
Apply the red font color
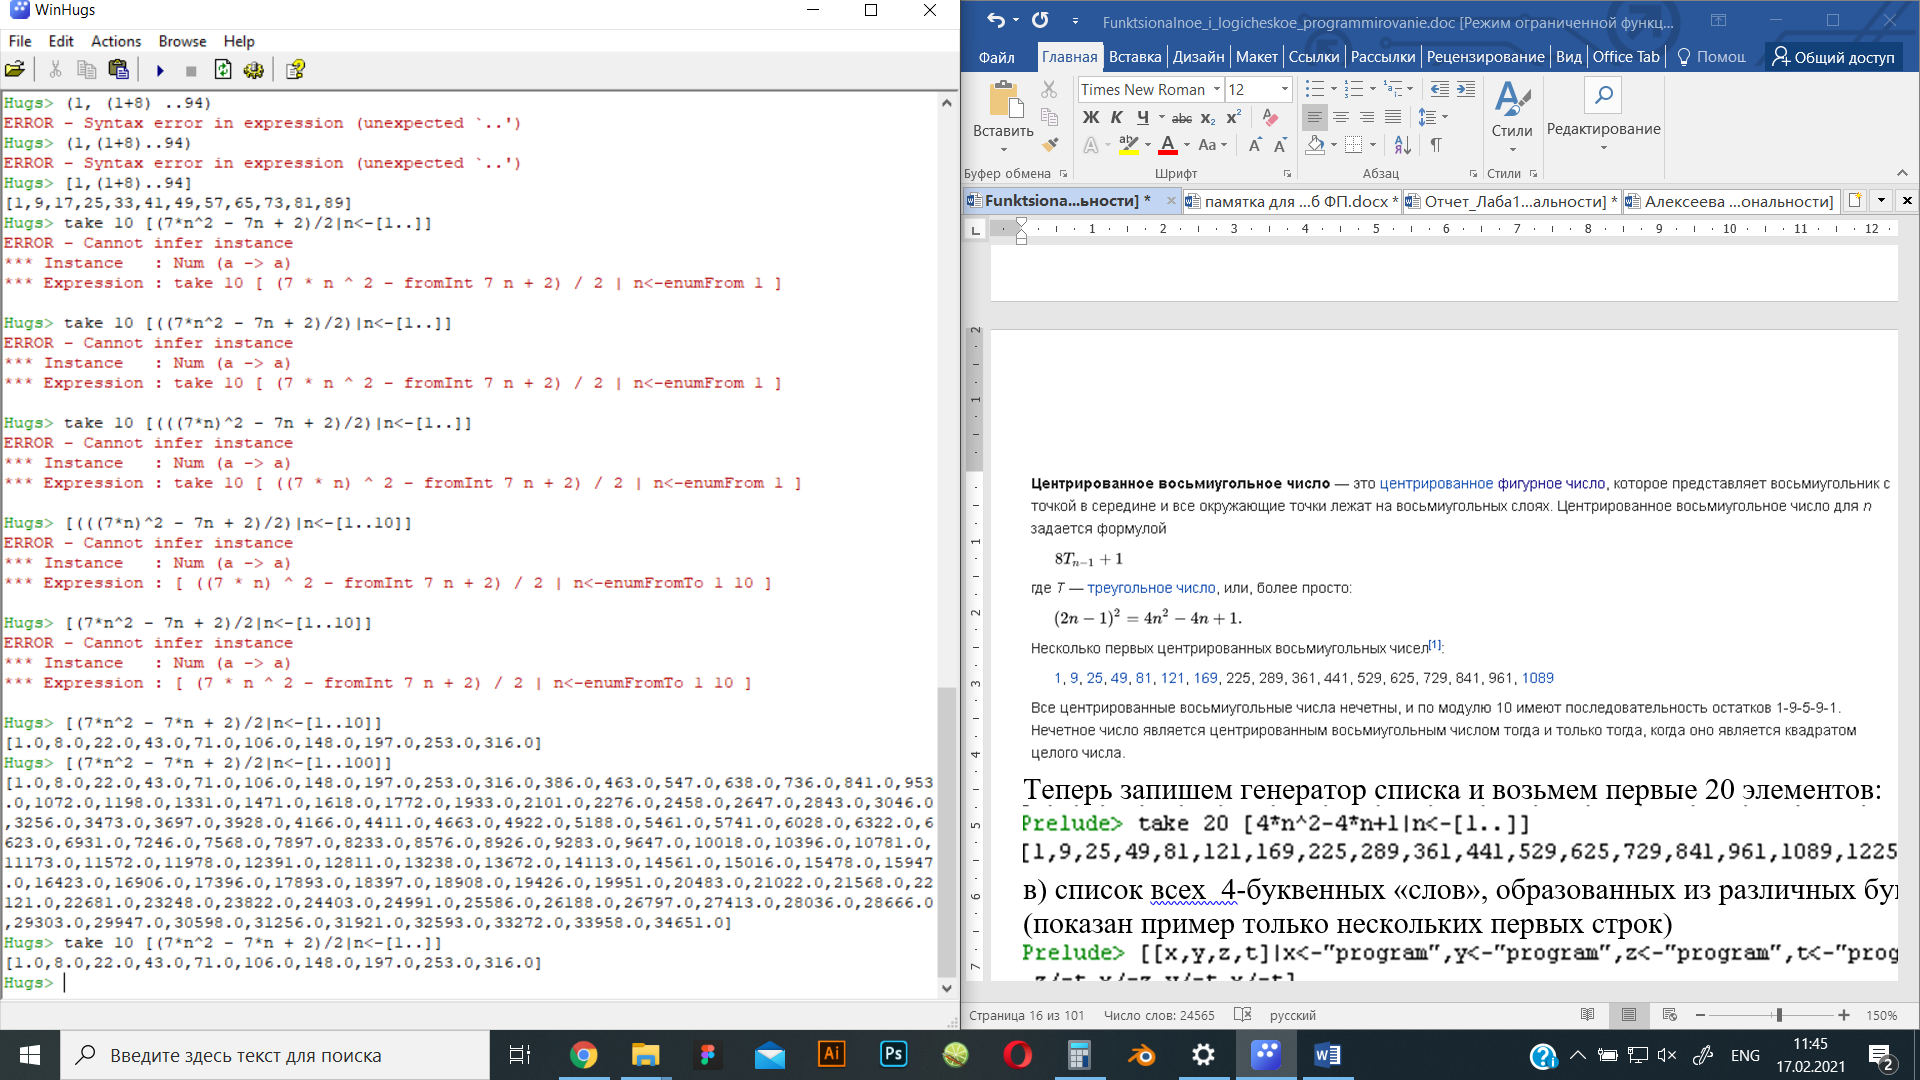pyautogui.click(x=1167, y=146)
